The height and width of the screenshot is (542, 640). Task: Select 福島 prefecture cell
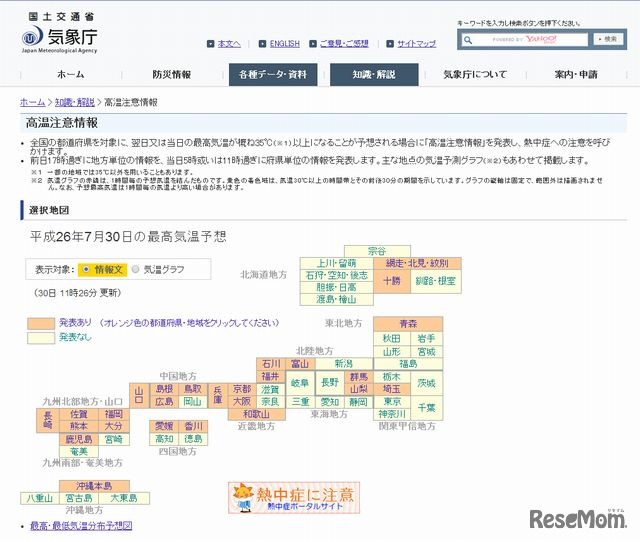[x=408, y=364]
